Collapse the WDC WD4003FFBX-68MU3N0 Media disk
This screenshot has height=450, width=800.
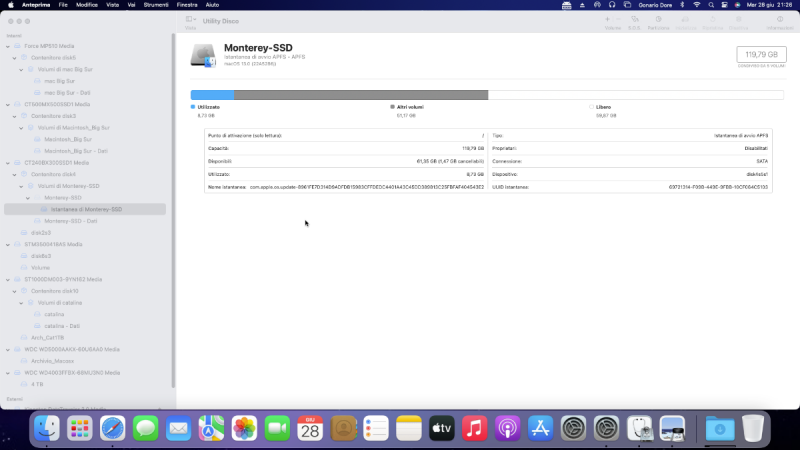pyautogui.click(x=8, y=373)
